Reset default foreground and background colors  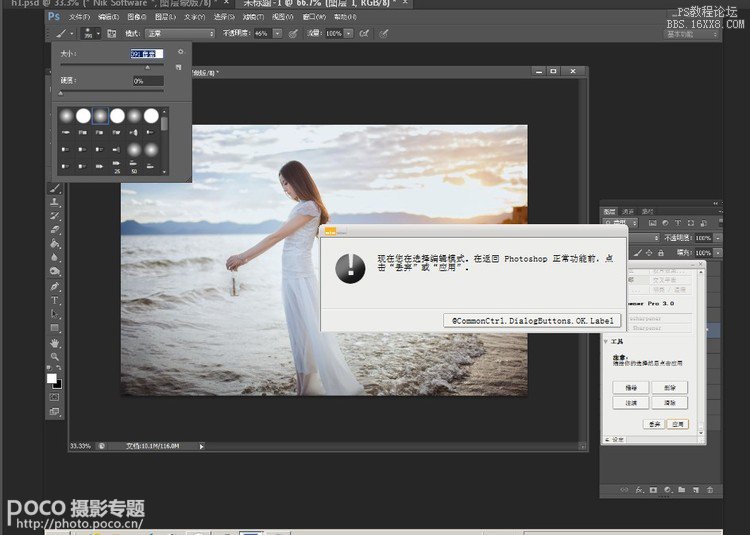pos(49,368)
